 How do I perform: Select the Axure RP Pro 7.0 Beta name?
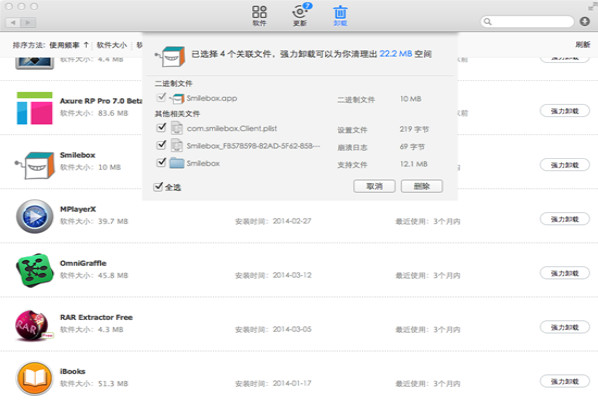tap(101, 101)
